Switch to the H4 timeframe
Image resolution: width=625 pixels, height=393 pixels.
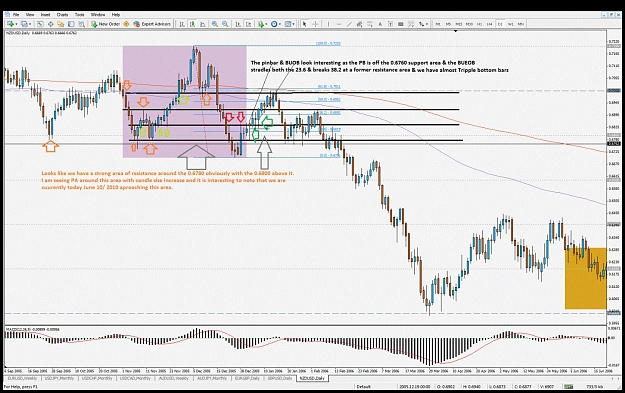(x=490, y=24)
